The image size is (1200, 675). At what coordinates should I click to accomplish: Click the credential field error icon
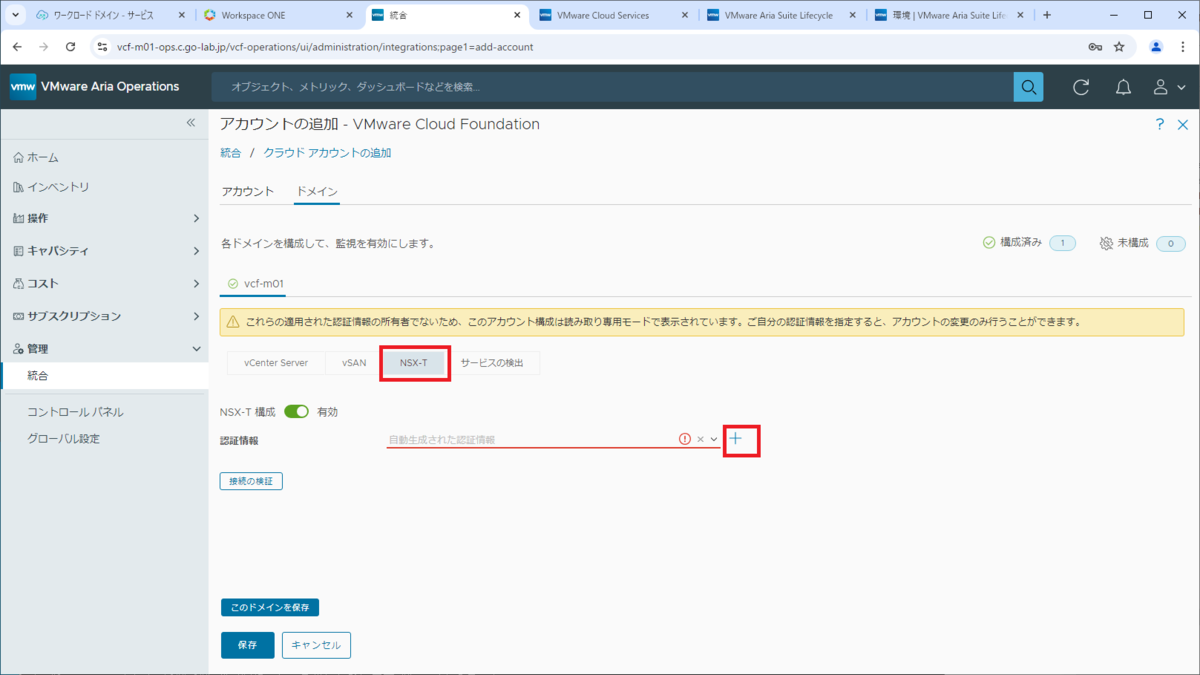coord(685,439)
